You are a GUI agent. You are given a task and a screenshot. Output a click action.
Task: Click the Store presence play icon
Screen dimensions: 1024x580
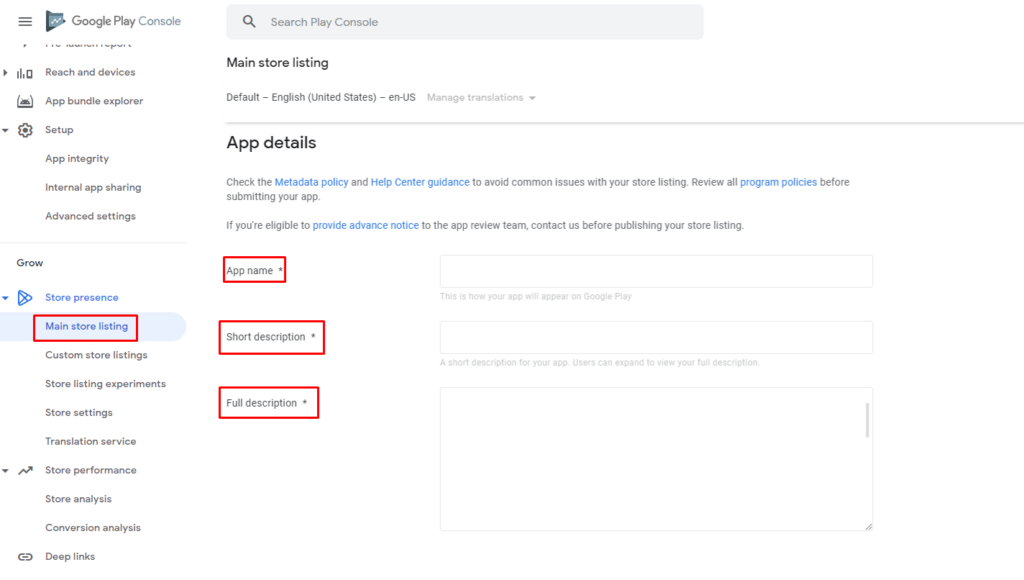(25, 298)
